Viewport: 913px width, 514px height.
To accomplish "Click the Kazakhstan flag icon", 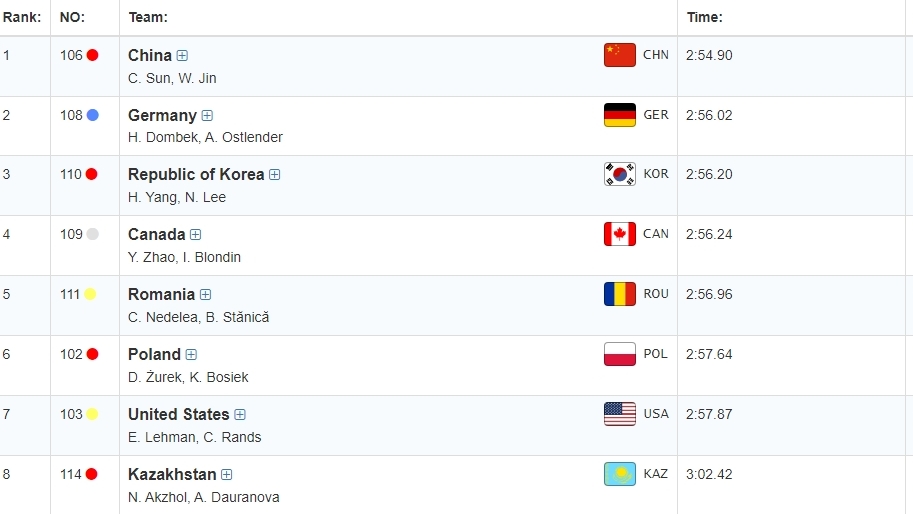I will tap(620, 474).
